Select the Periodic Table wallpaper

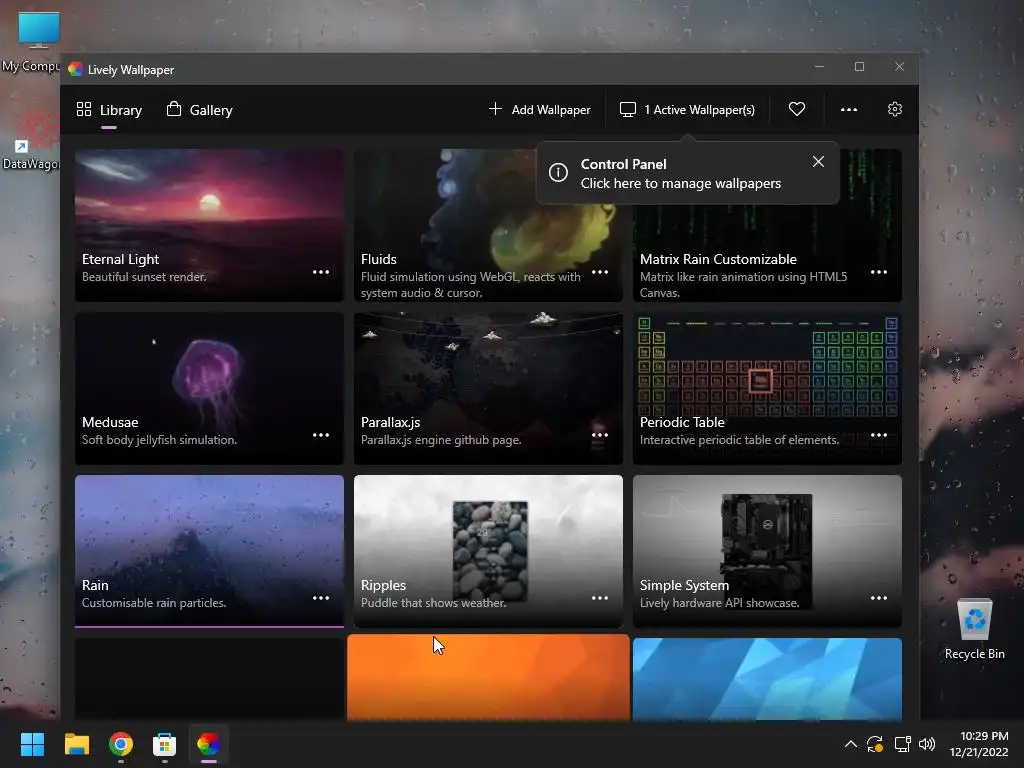(x=767, y=388)
